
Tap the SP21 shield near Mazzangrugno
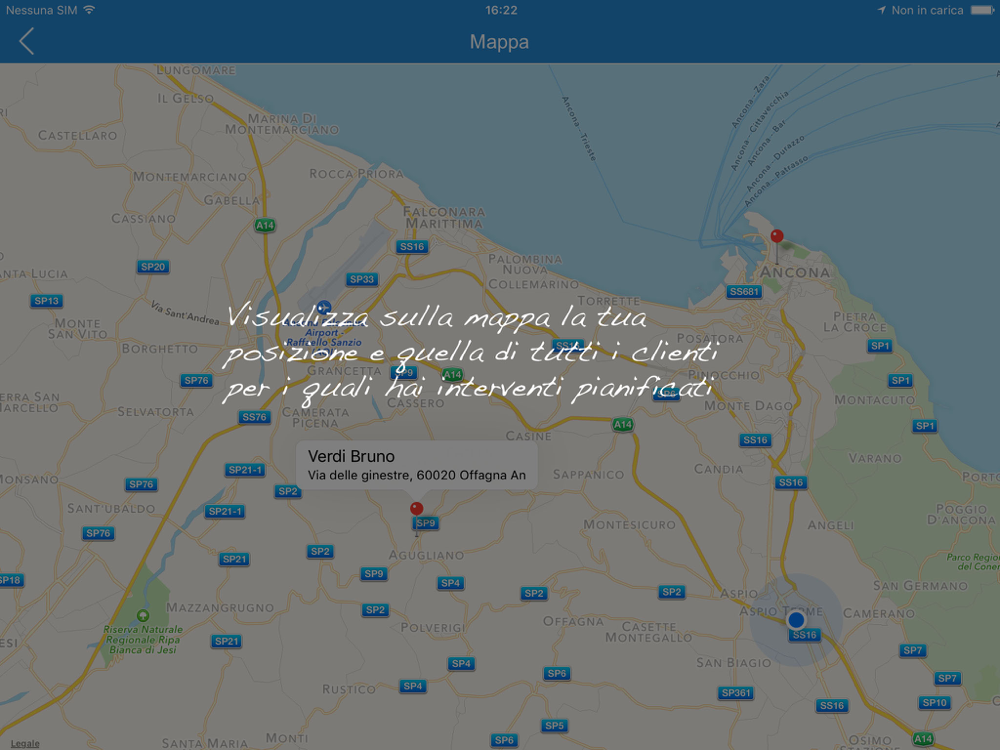tap(226, 641)
